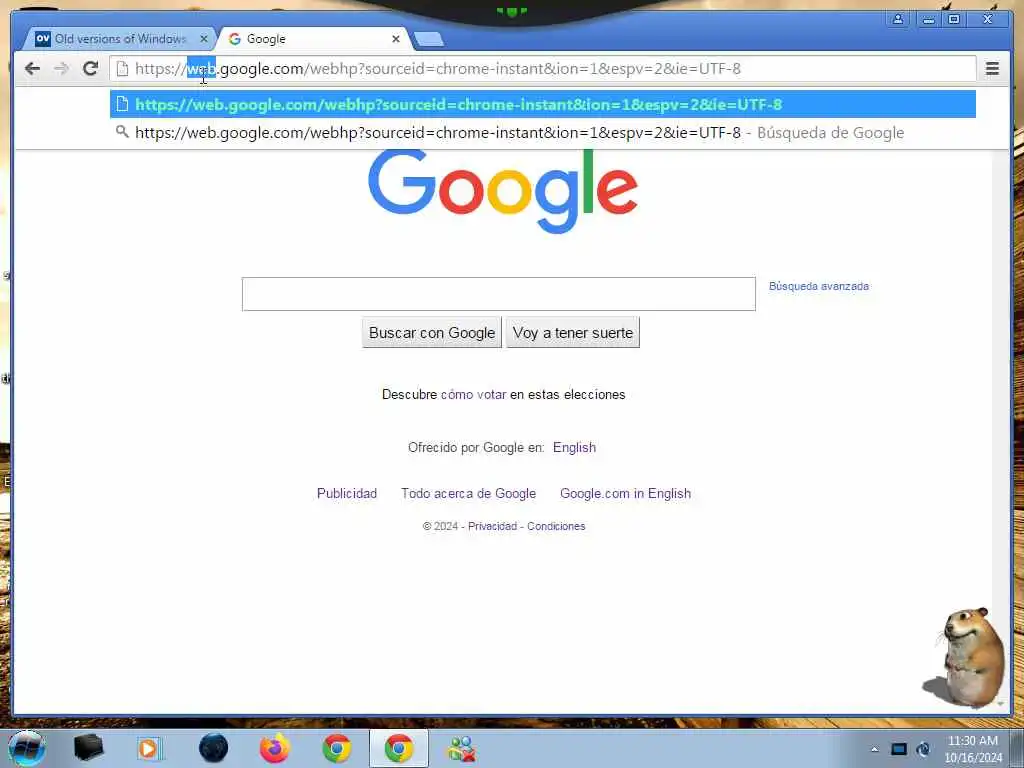Screen dimensions: 1024x768
Task: Click the tray monitor icon
Action: coord(899,749)
